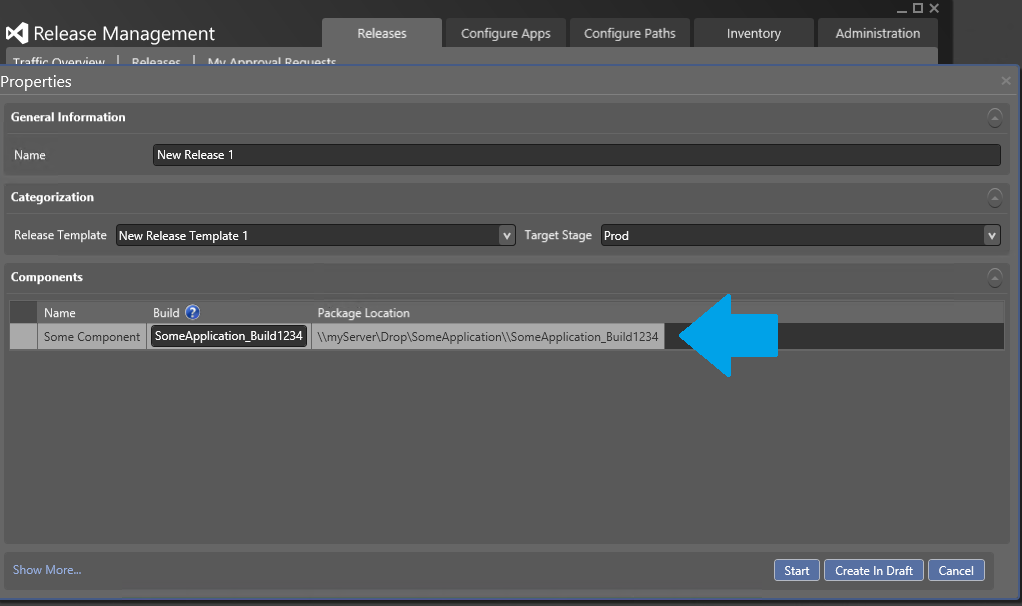Switch to the Configure Paths tab

tap(629, 33)
